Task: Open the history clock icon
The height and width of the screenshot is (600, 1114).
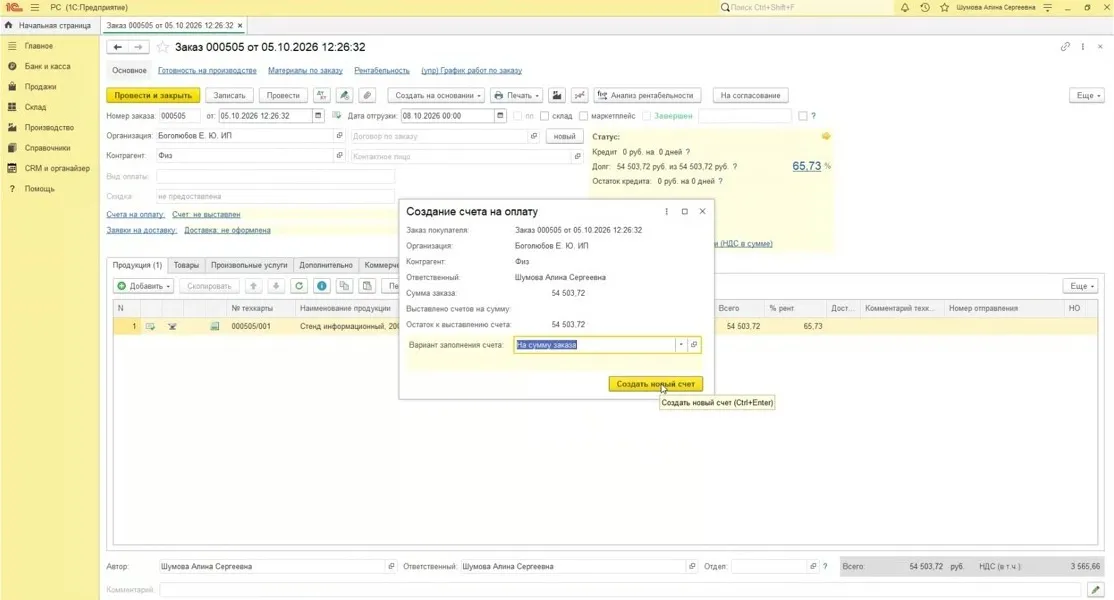Action: (x=924, y=7)
